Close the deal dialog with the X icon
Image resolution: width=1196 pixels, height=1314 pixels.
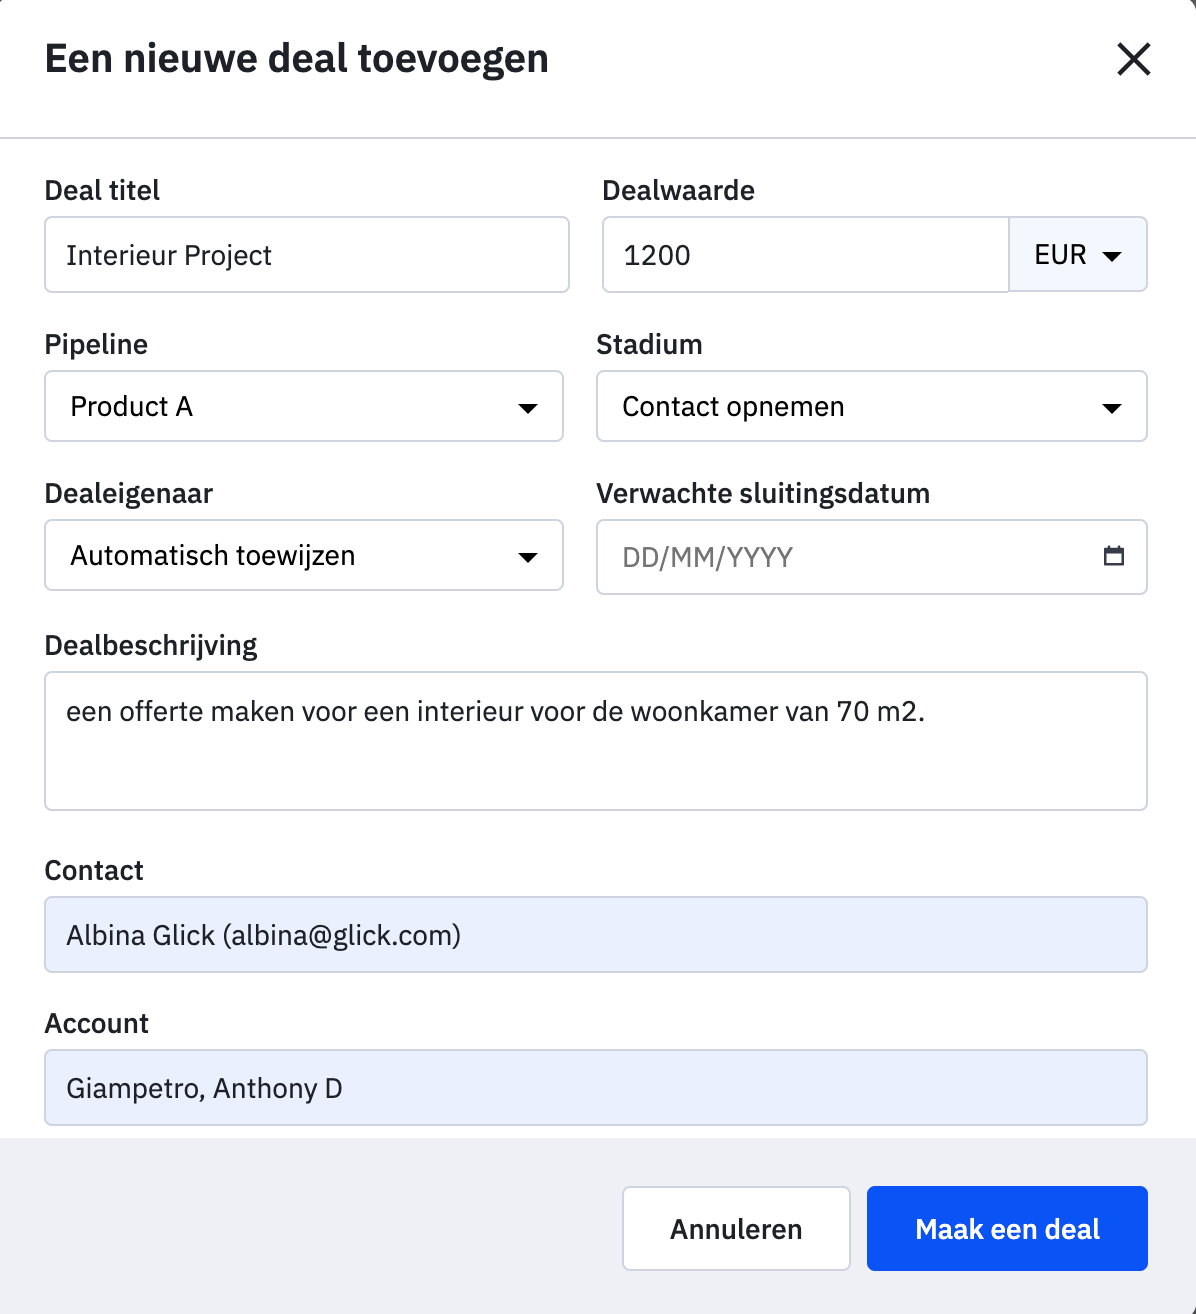1133,59
